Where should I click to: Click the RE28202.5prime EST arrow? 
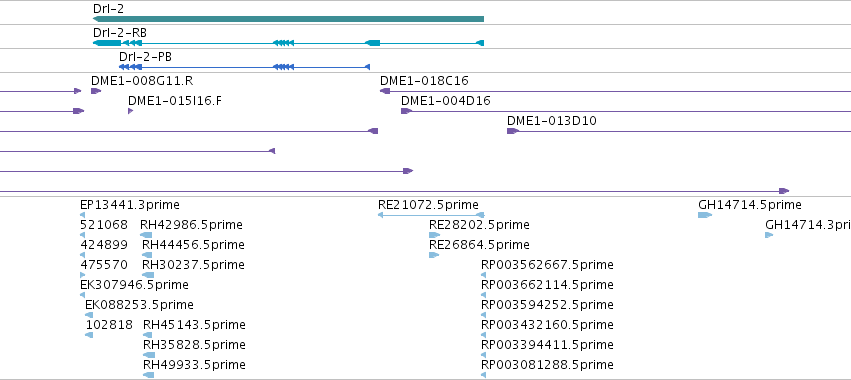point(434,235)
